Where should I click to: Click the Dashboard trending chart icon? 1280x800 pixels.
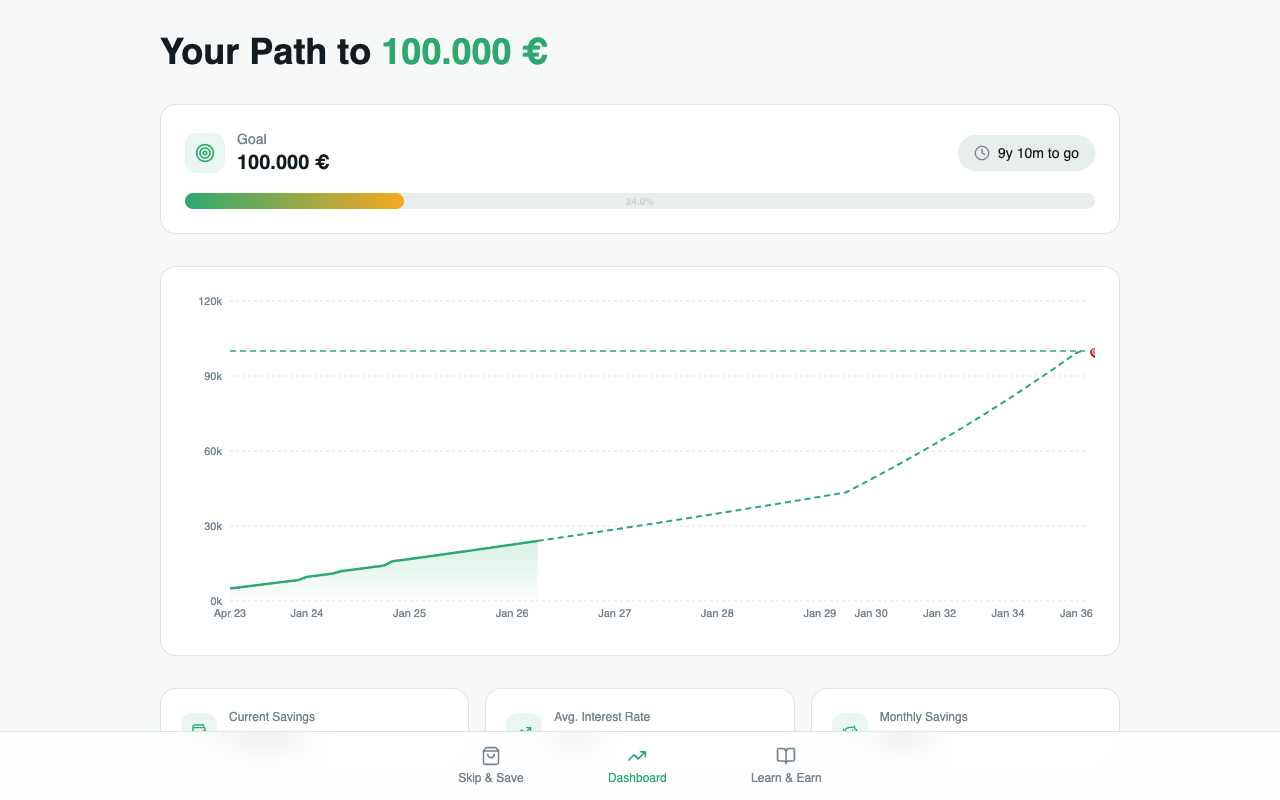tap(637, 756)
